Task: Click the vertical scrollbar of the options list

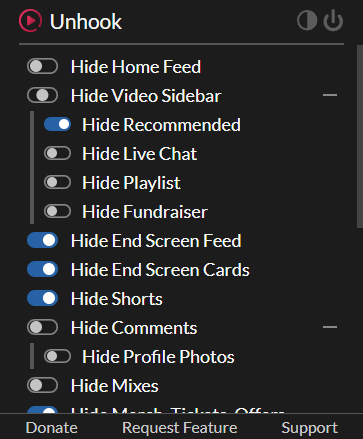Action: click(360, 137)
